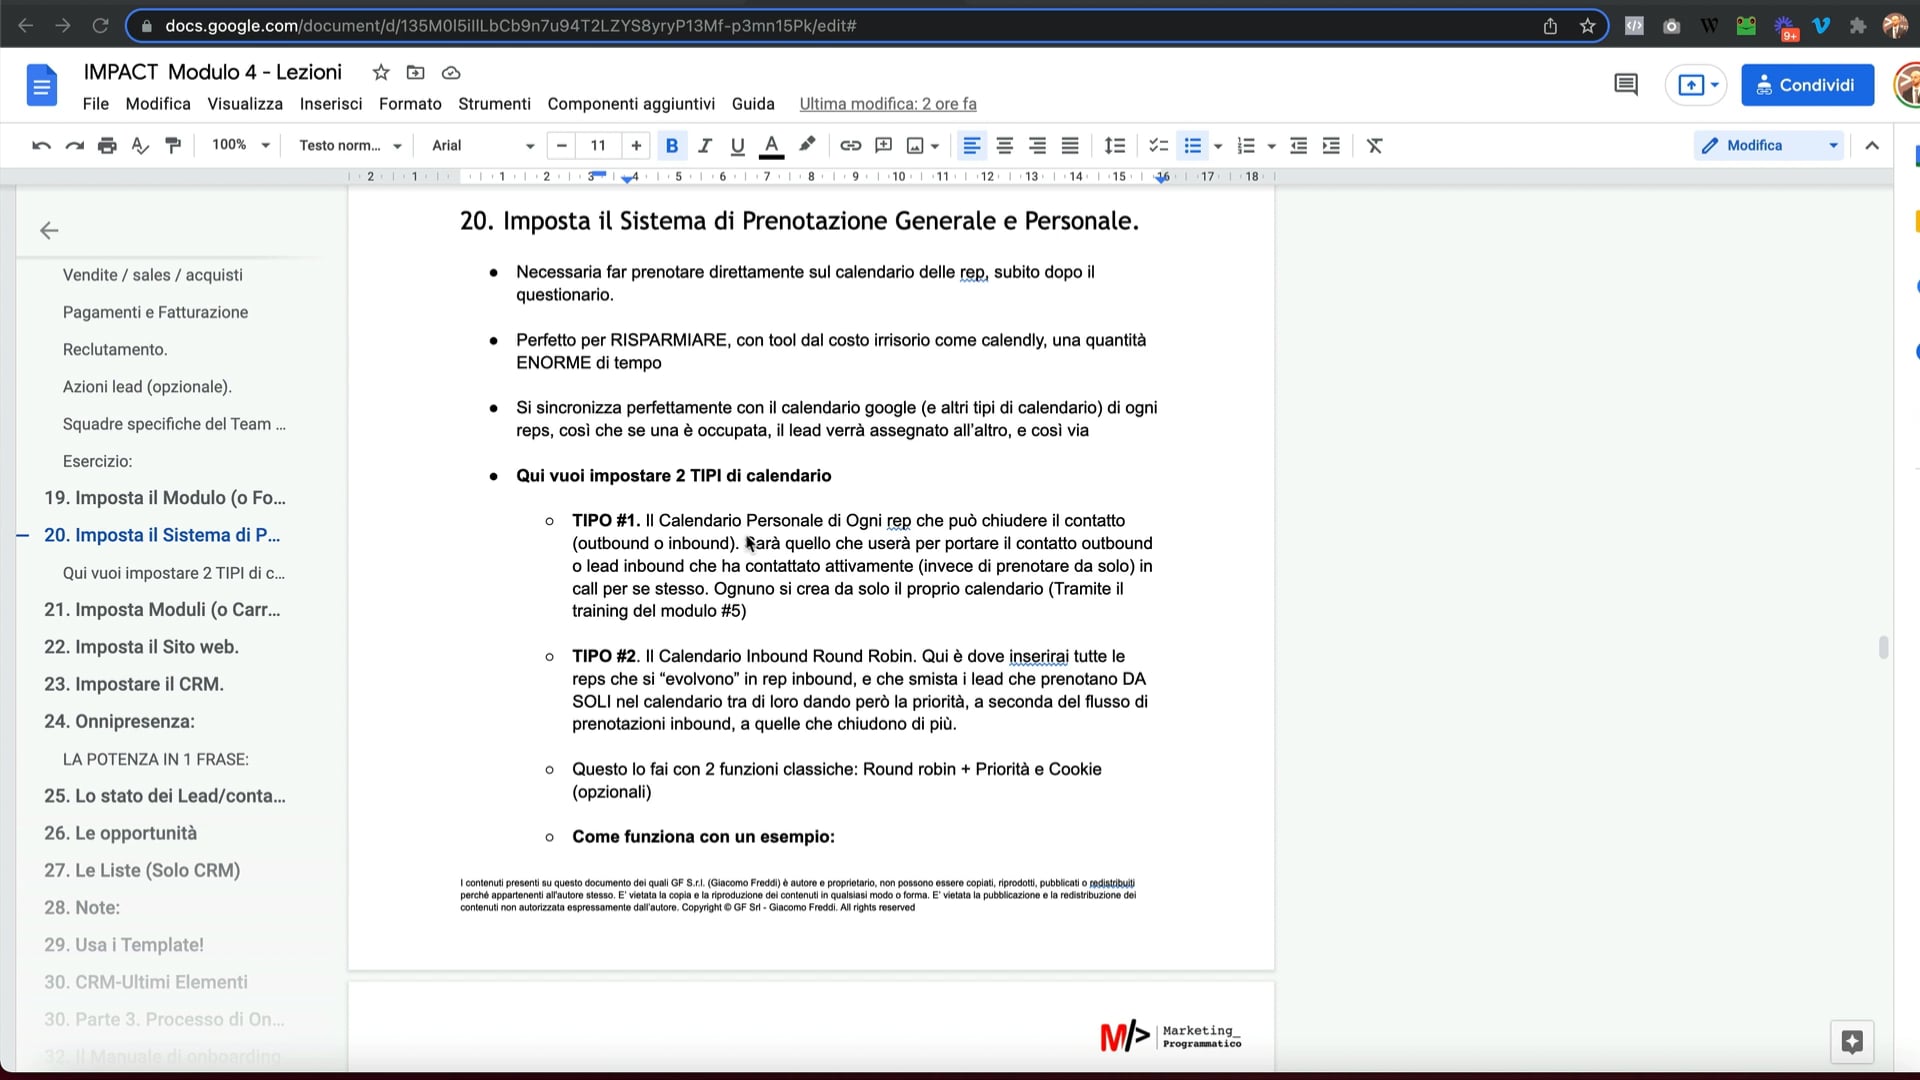Click the Condividi share button

1807,85
